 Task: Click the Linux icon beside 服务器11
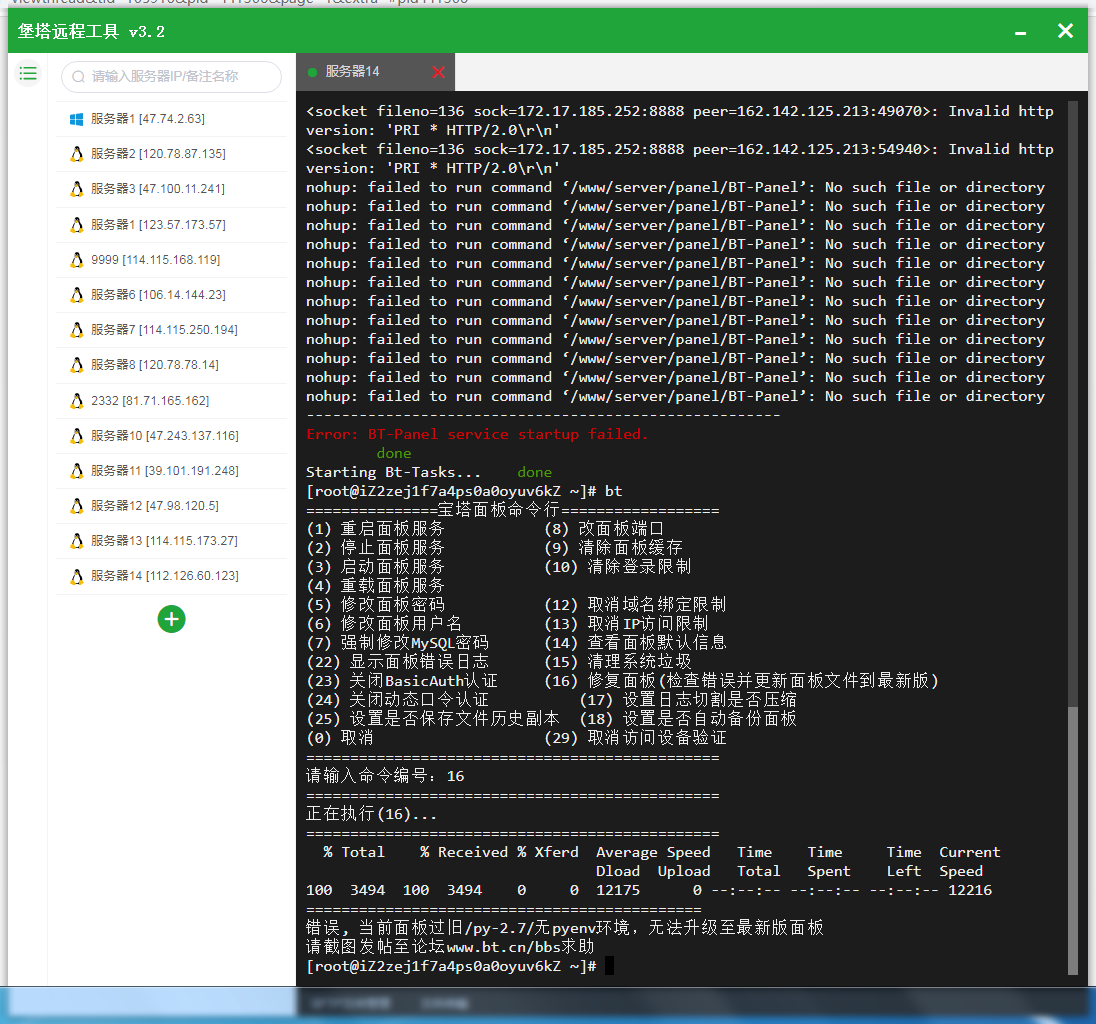coord(76,471)
